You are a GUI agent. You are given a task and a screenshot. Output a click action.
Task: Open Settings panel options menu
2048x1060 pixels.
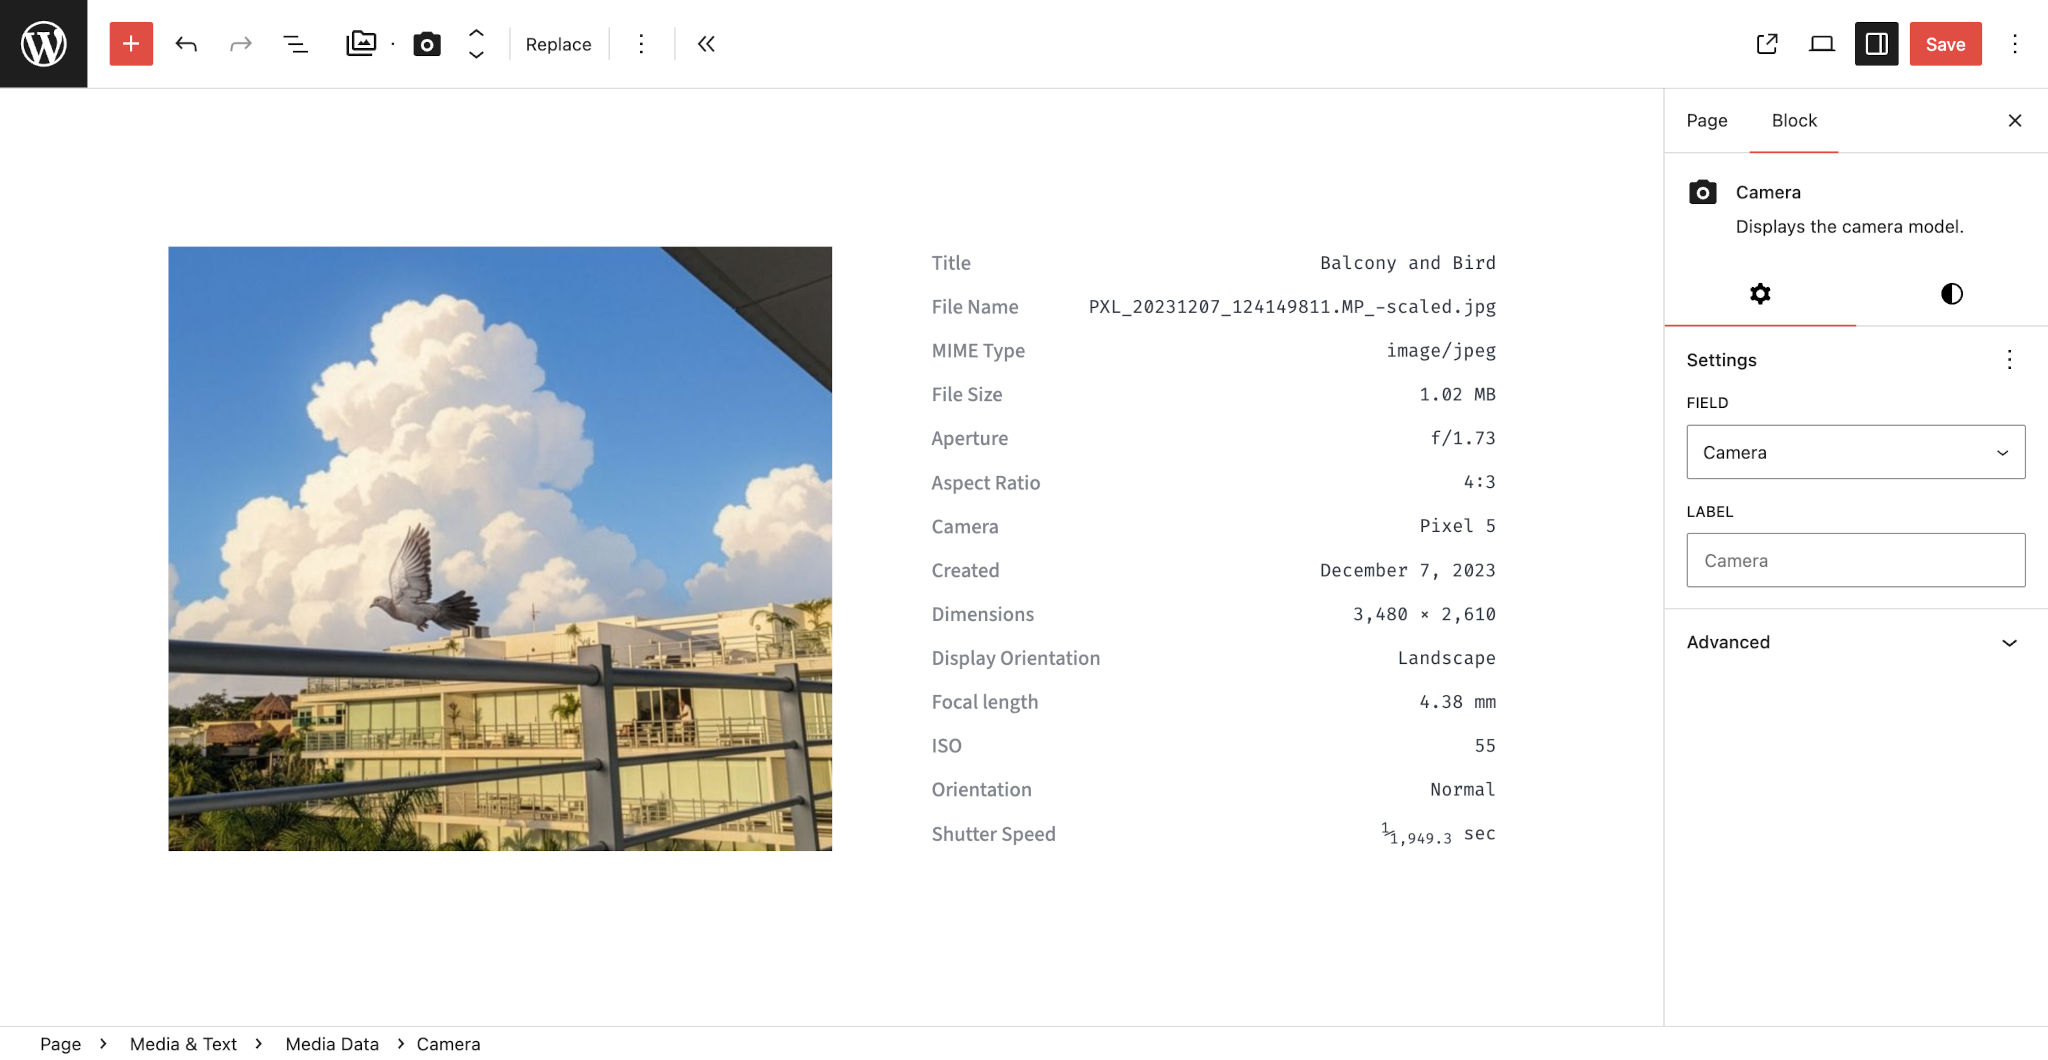[2009, 360]
